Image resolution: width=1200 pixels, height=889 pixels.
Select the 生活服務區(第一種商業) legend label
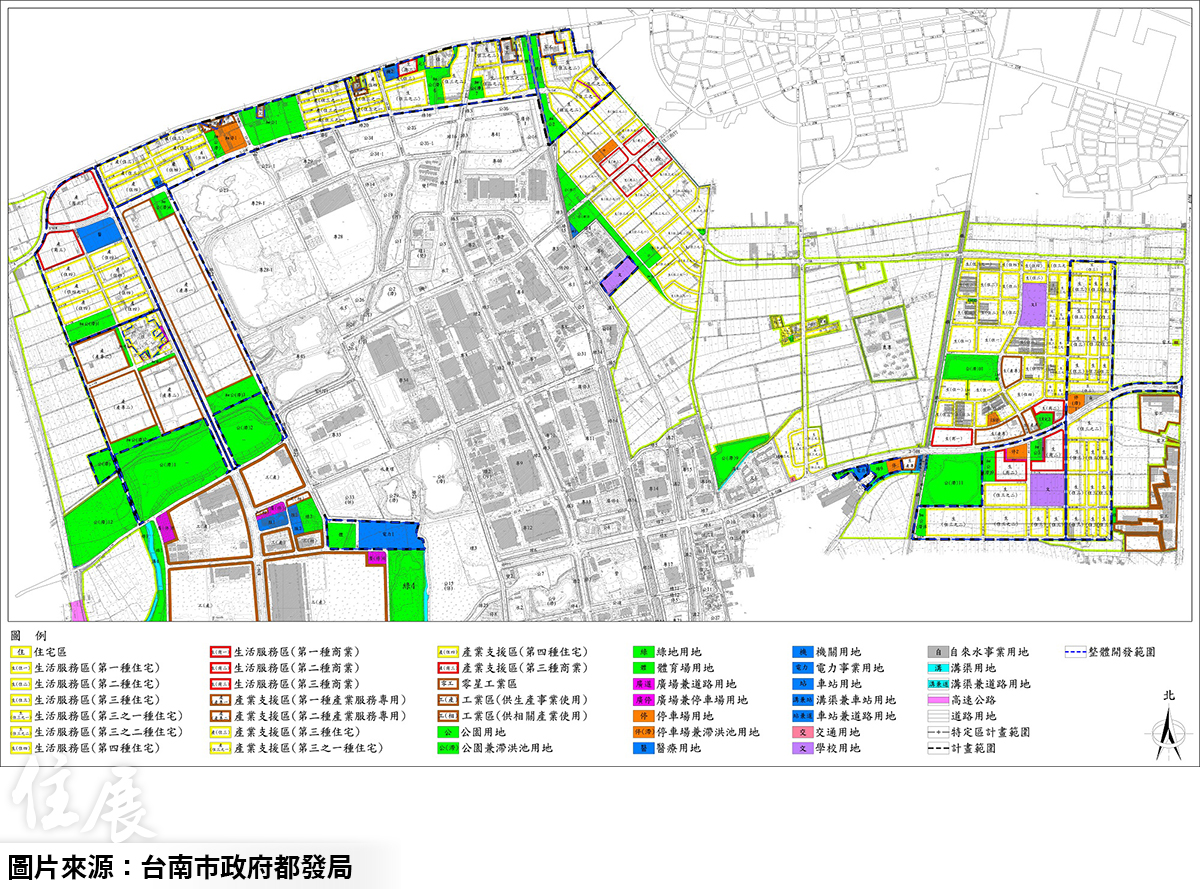292,652
